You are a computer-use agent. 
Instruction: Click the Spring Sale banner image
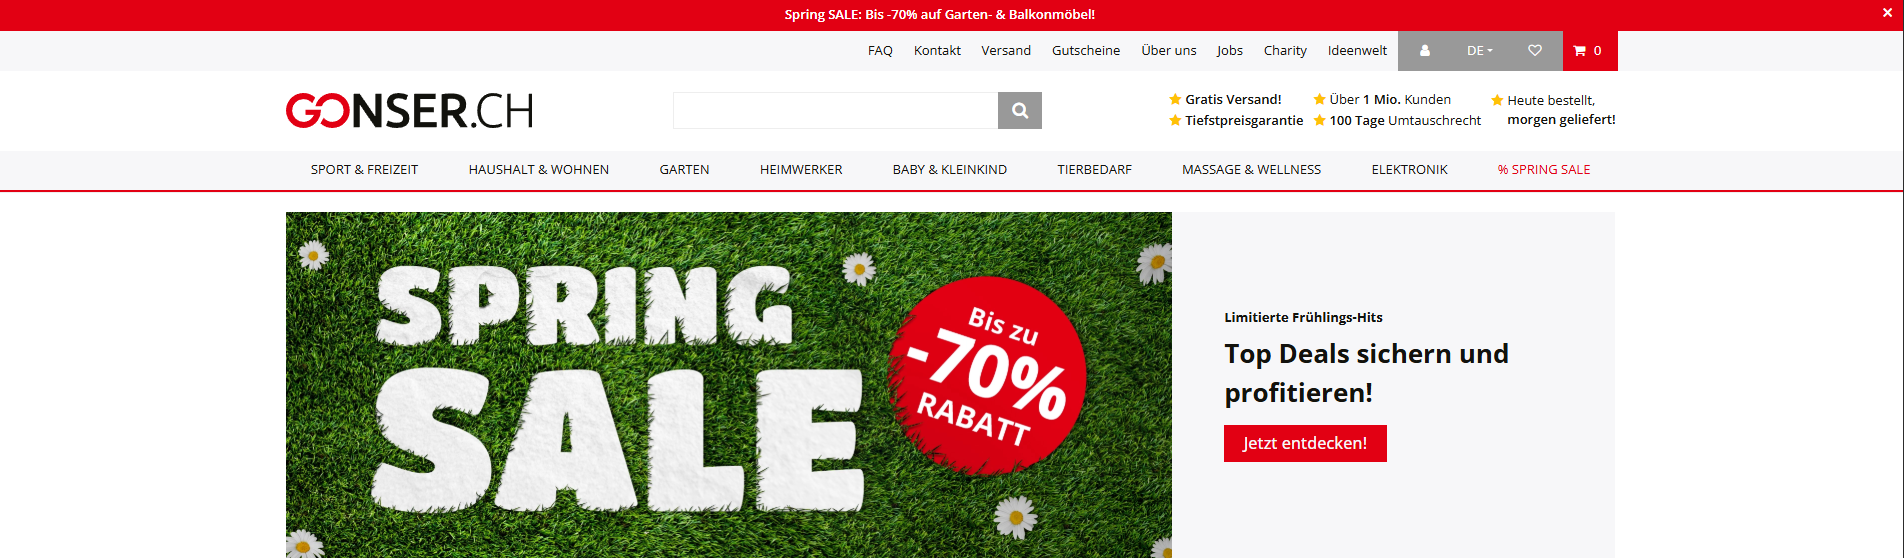click(x=729, y=385)
